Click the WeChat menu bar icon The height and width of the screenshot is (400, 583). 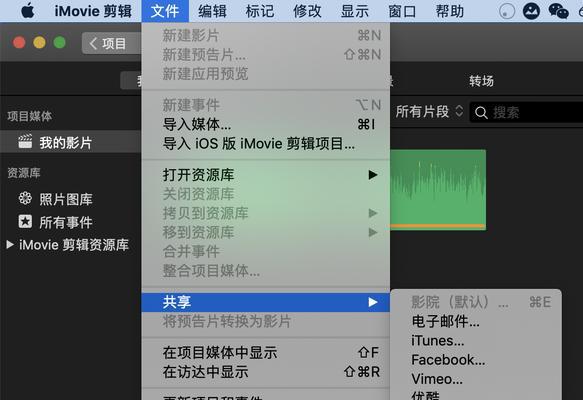[x=558, y=11]
